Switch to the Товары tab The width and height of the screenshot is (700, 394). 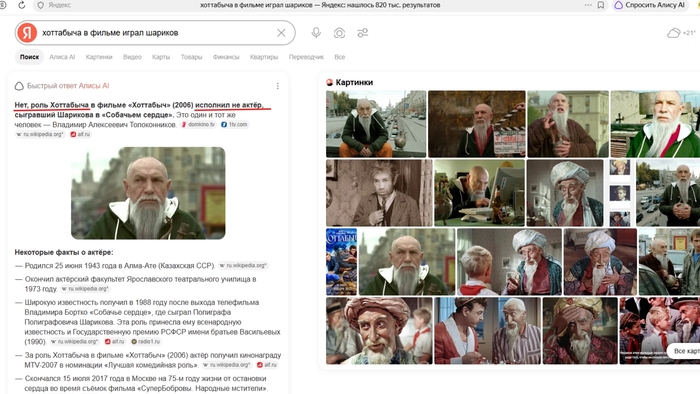coord(192,57)
